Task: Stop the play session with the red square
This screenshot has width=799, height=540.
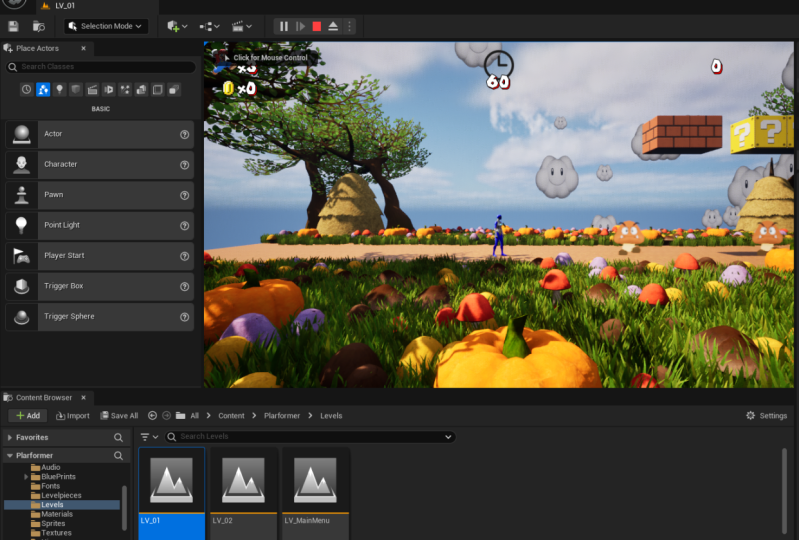Action: pyautogui.click(x=316, y=26)
